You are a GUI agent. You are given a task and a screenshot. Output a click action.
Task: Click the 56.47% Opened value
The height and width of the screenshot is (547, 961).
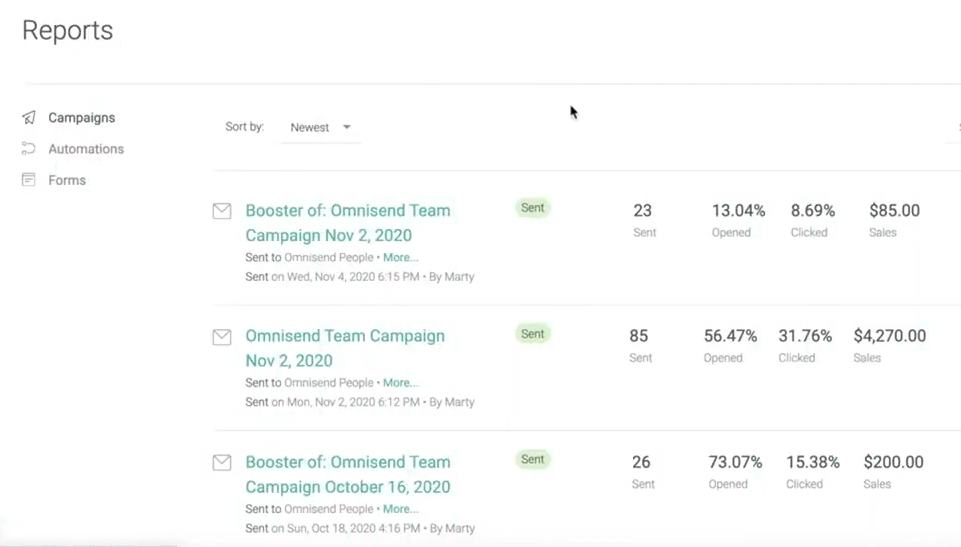click(x=731, y=336)
